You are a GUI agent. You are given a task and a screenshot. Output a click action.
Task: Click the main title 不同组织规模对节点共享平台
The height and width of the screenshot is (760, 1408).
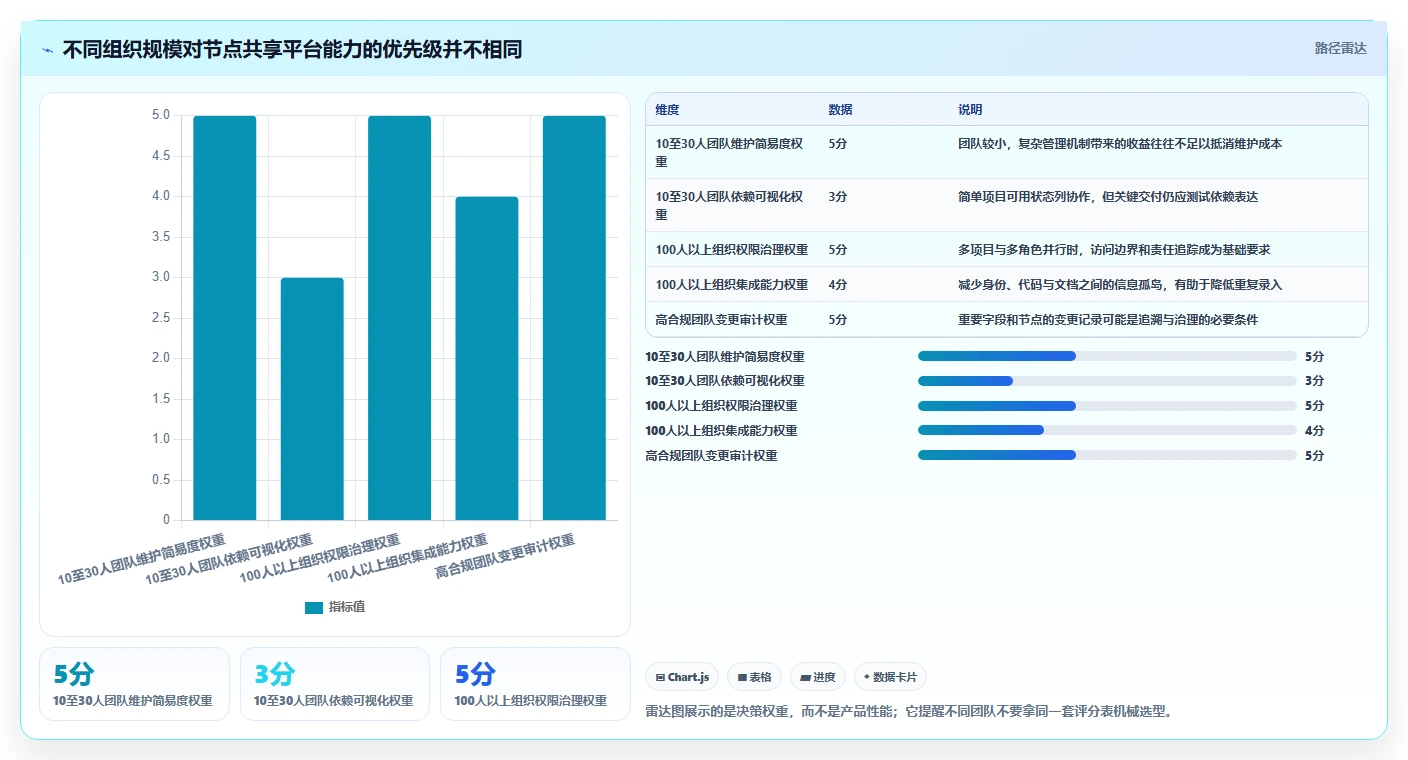tap(292, 50)
